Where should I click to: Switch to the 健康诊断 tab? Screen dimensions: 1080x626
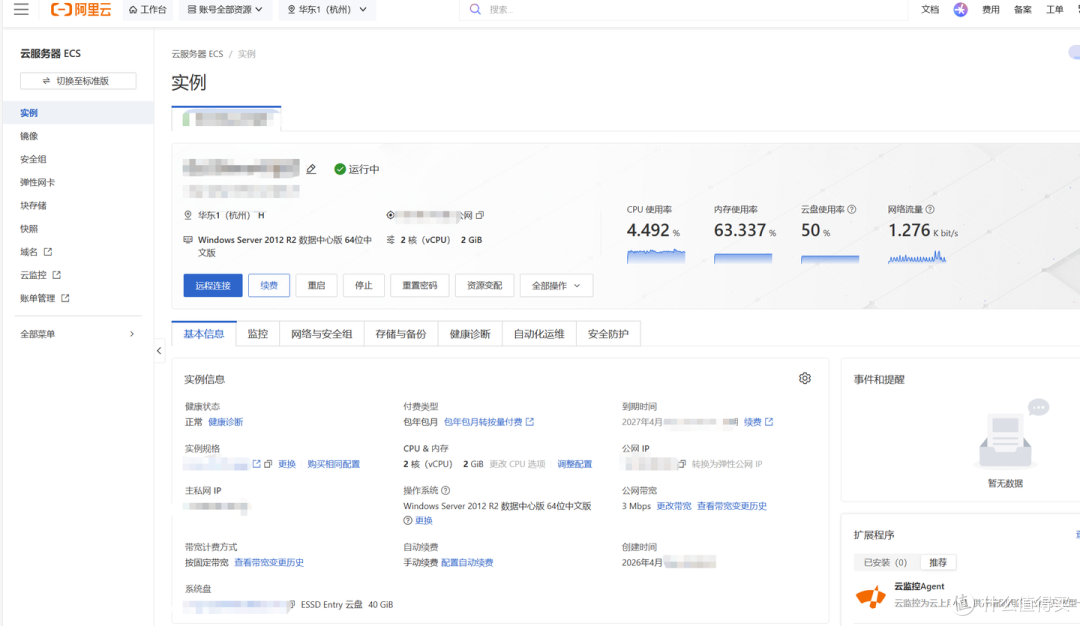coord(470,334)
